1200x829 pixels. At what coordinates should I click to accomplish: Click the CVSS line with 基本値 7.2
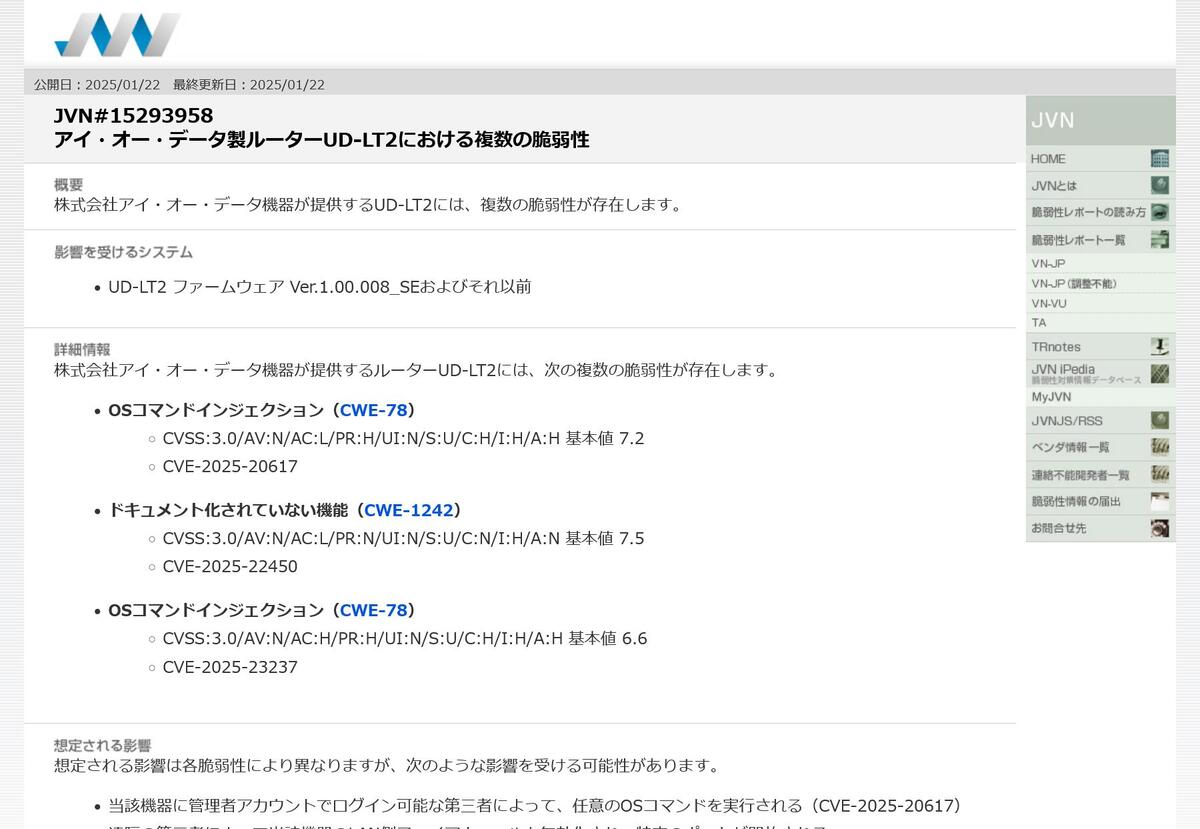(x=403, y=438)
